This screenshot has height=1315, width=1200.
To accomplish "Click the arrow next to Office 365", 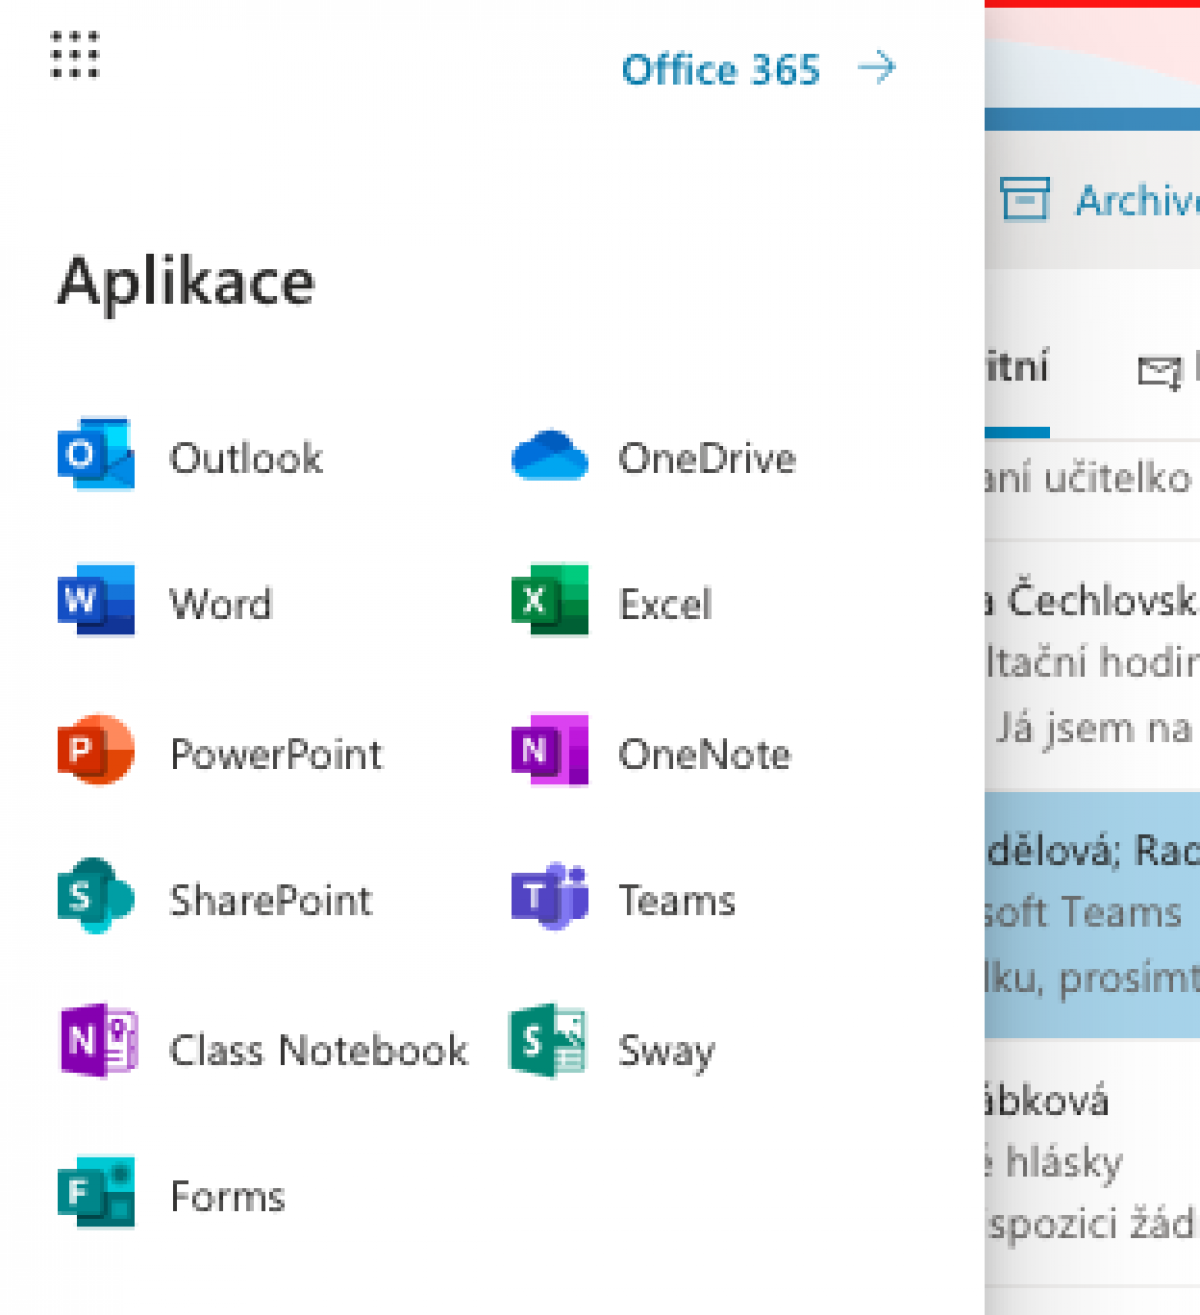I will coord(877,69).
